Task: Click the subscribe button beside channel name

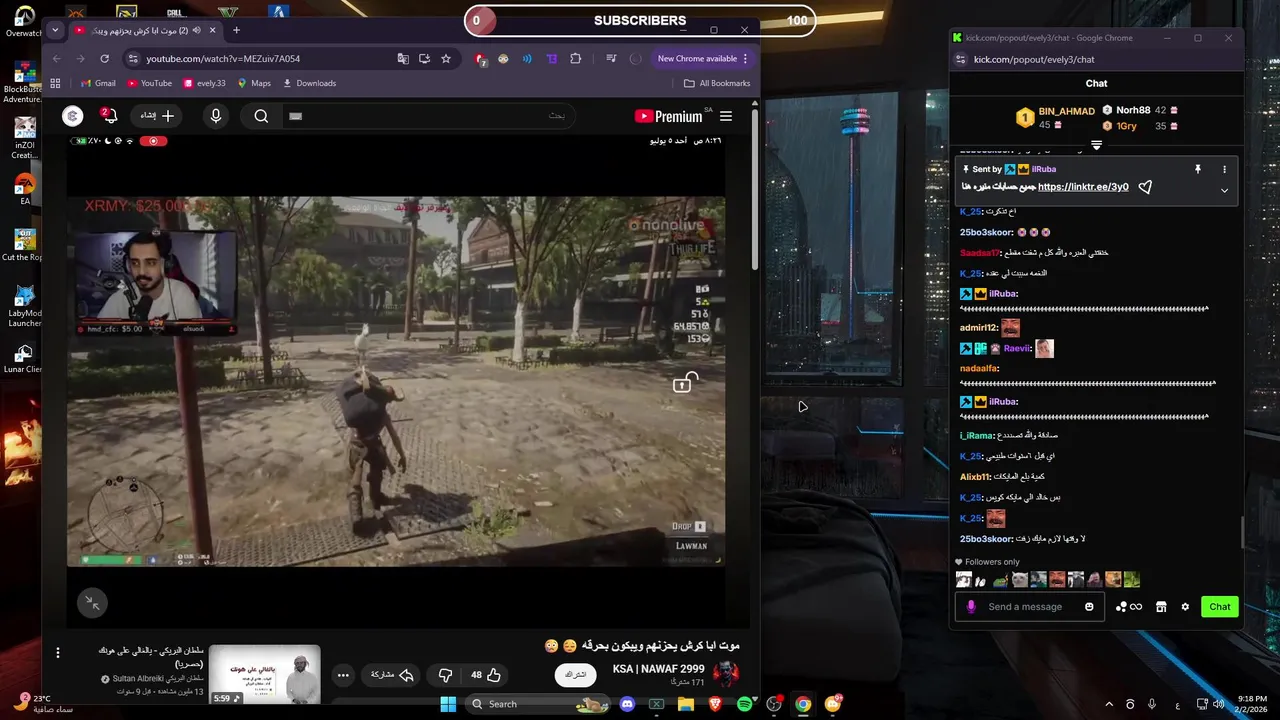Action: tap(575, 675)
